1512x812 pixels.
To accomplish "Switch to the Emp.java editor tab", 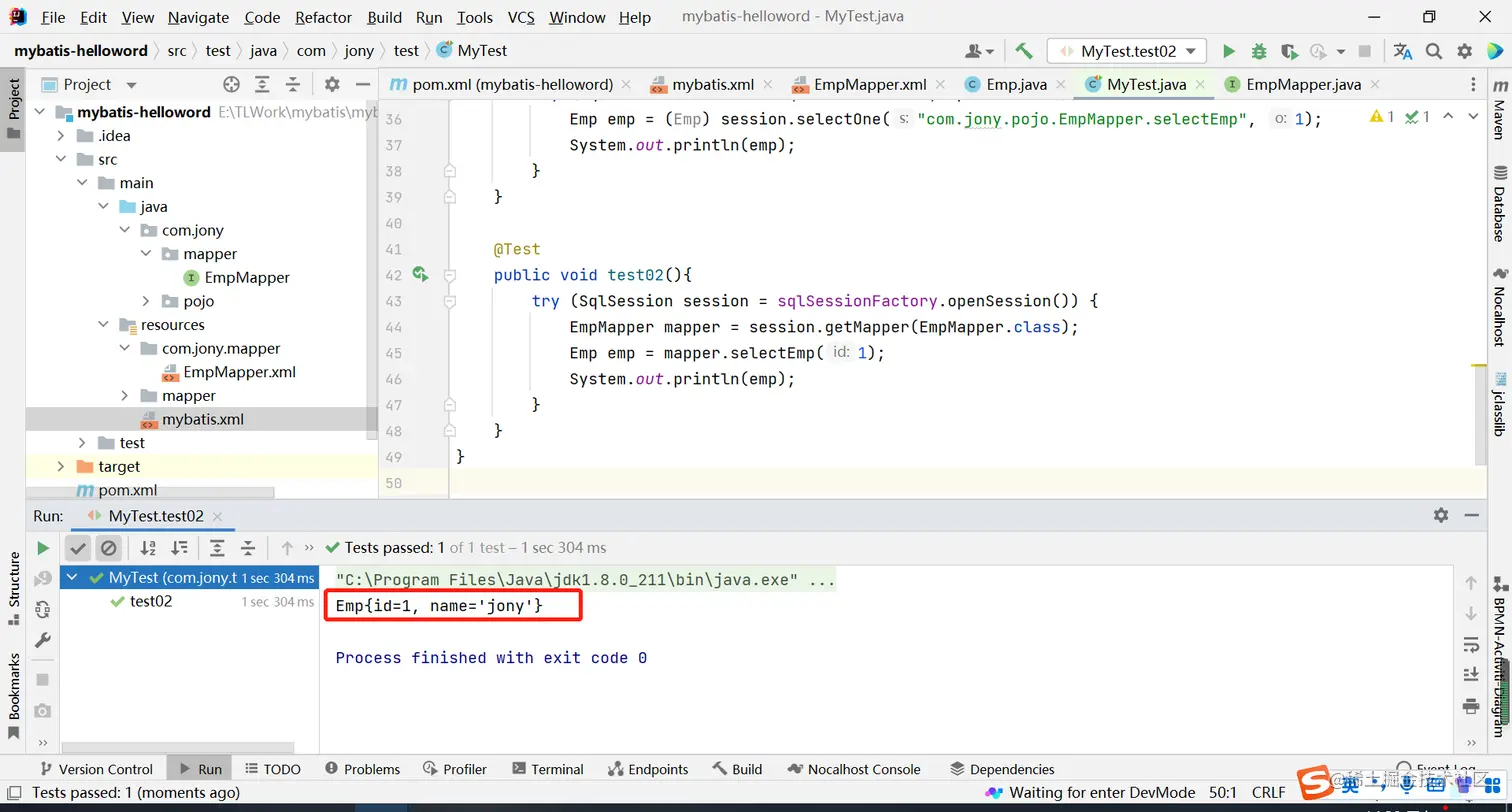I will pyautogui.click(x=1015, y=85).
